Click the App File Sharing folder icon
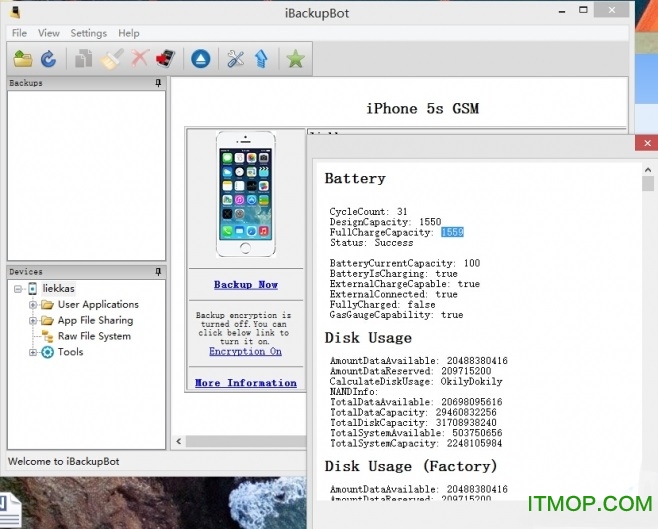The width and height of the screenshot is (658, 529). point(47,321)
